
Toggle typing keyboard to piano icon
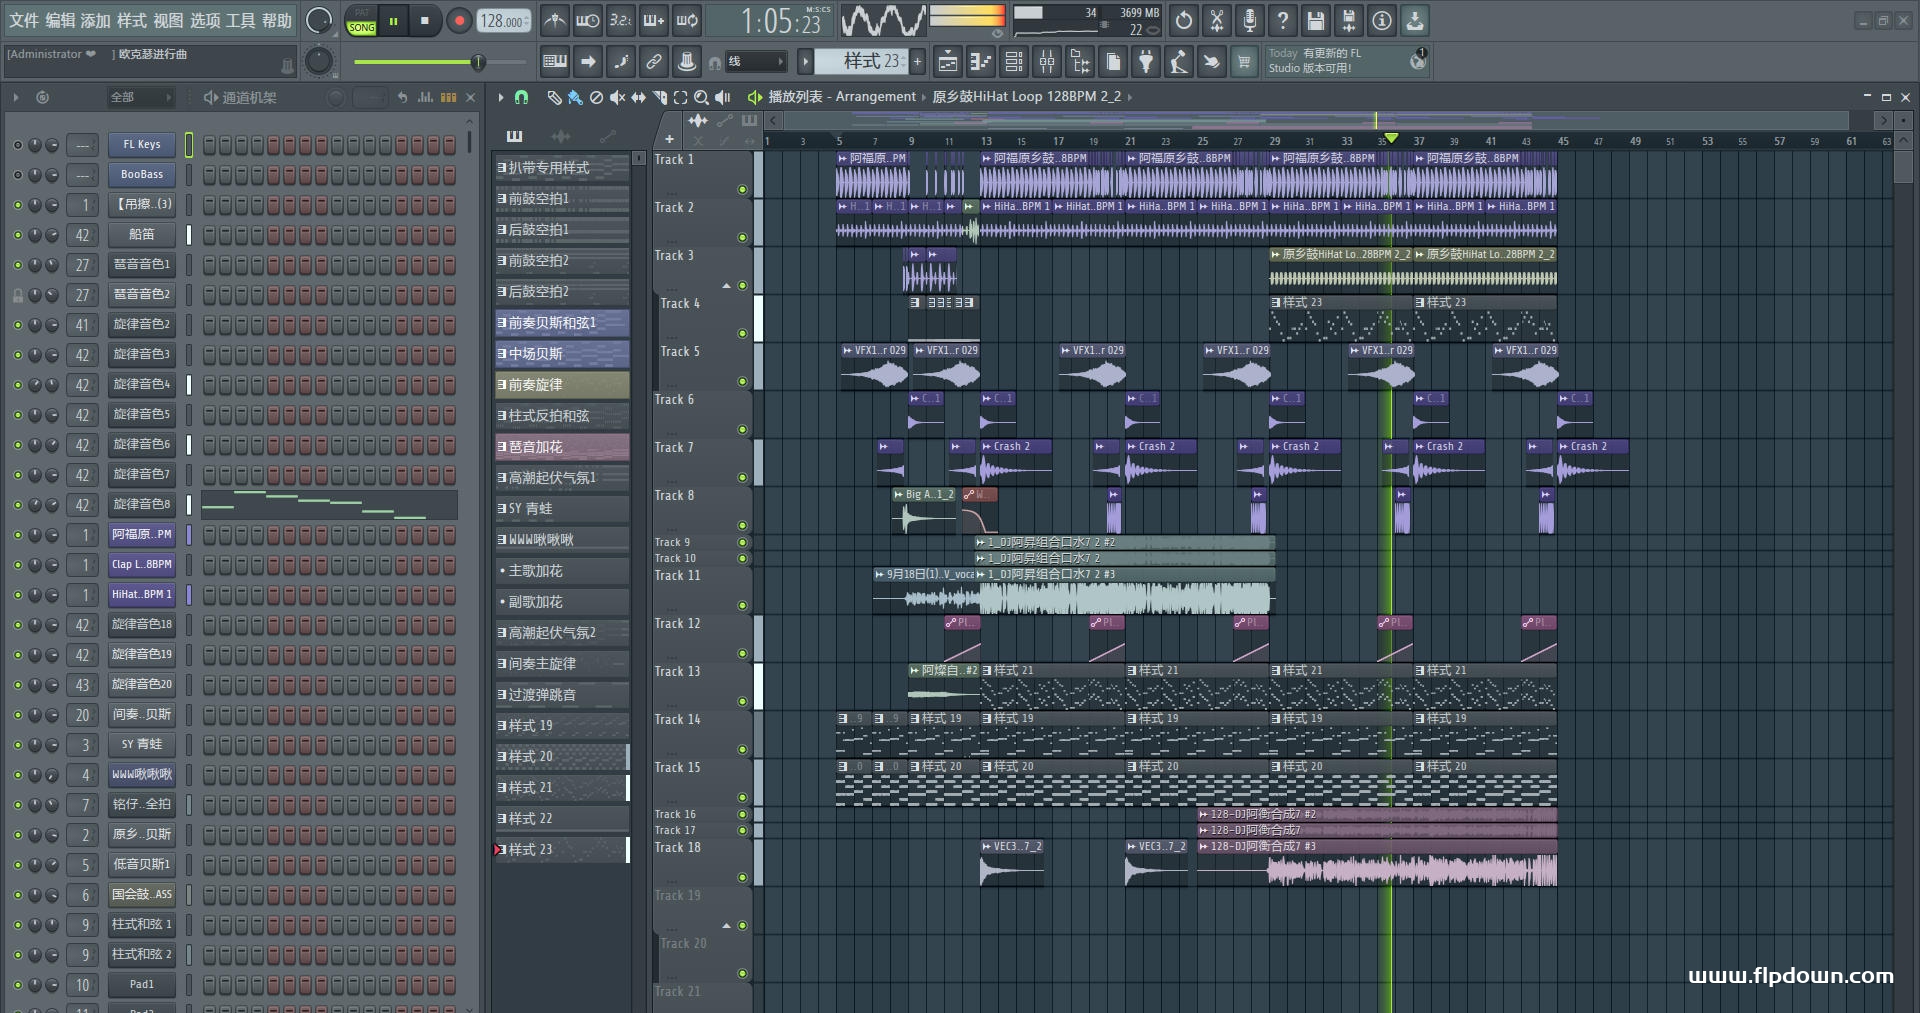(555, 62)
